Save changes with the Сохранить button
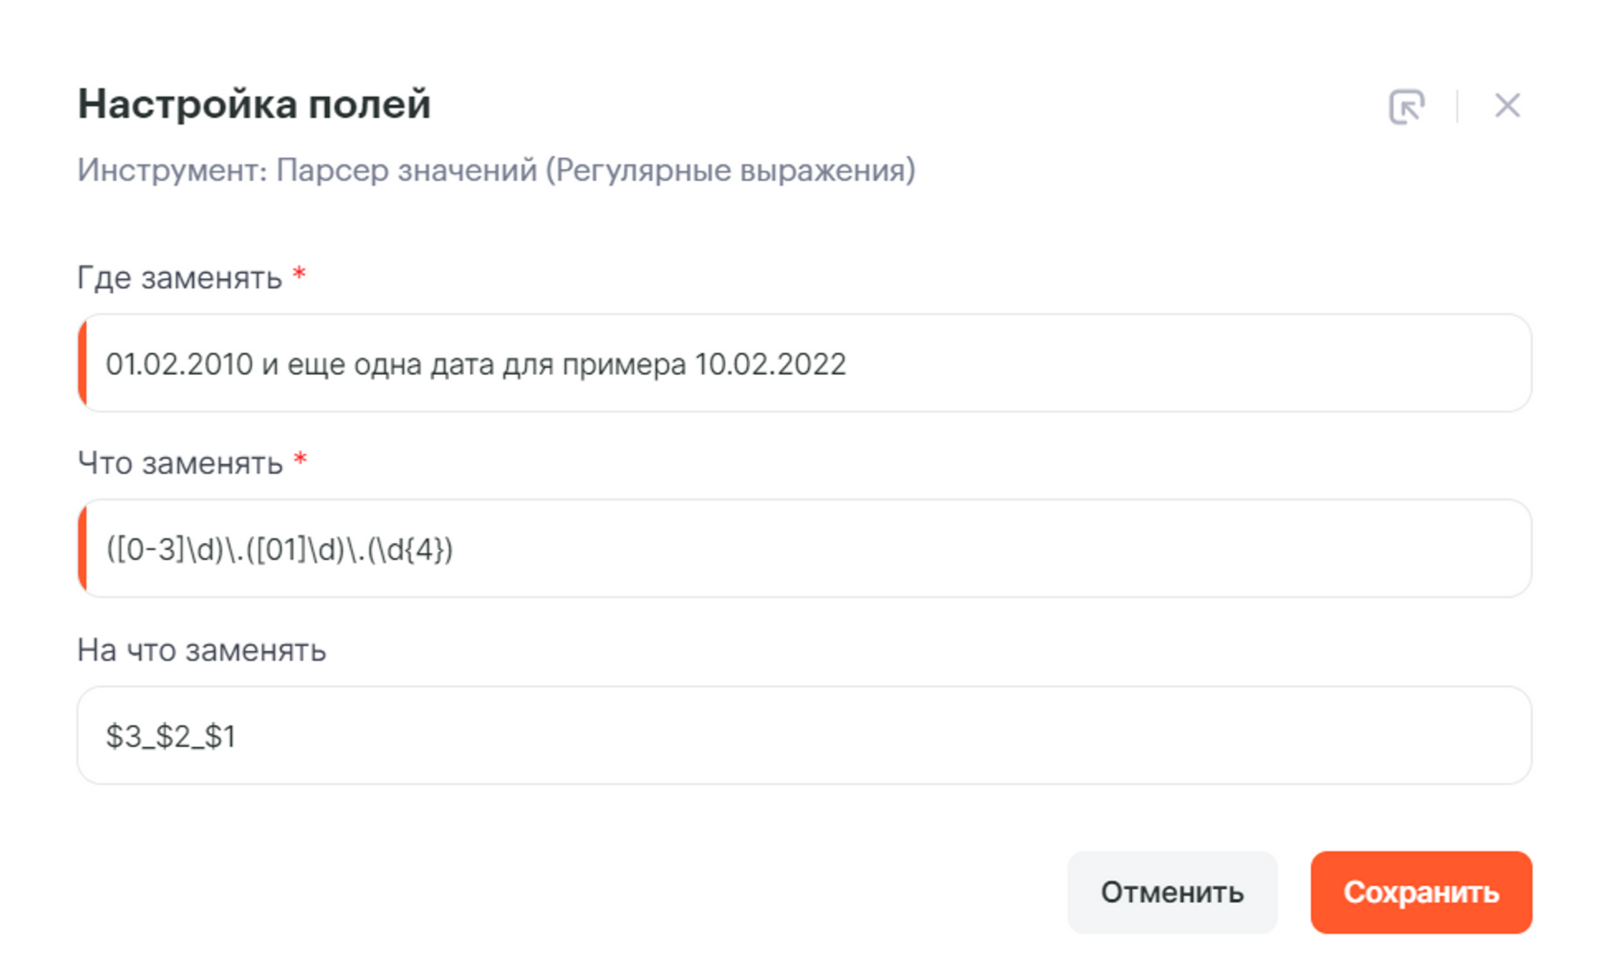 click(1420, 892)
